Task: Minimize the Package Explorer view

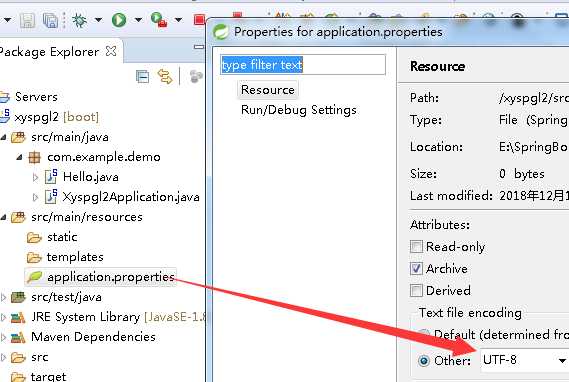Action: click(199, 47)
